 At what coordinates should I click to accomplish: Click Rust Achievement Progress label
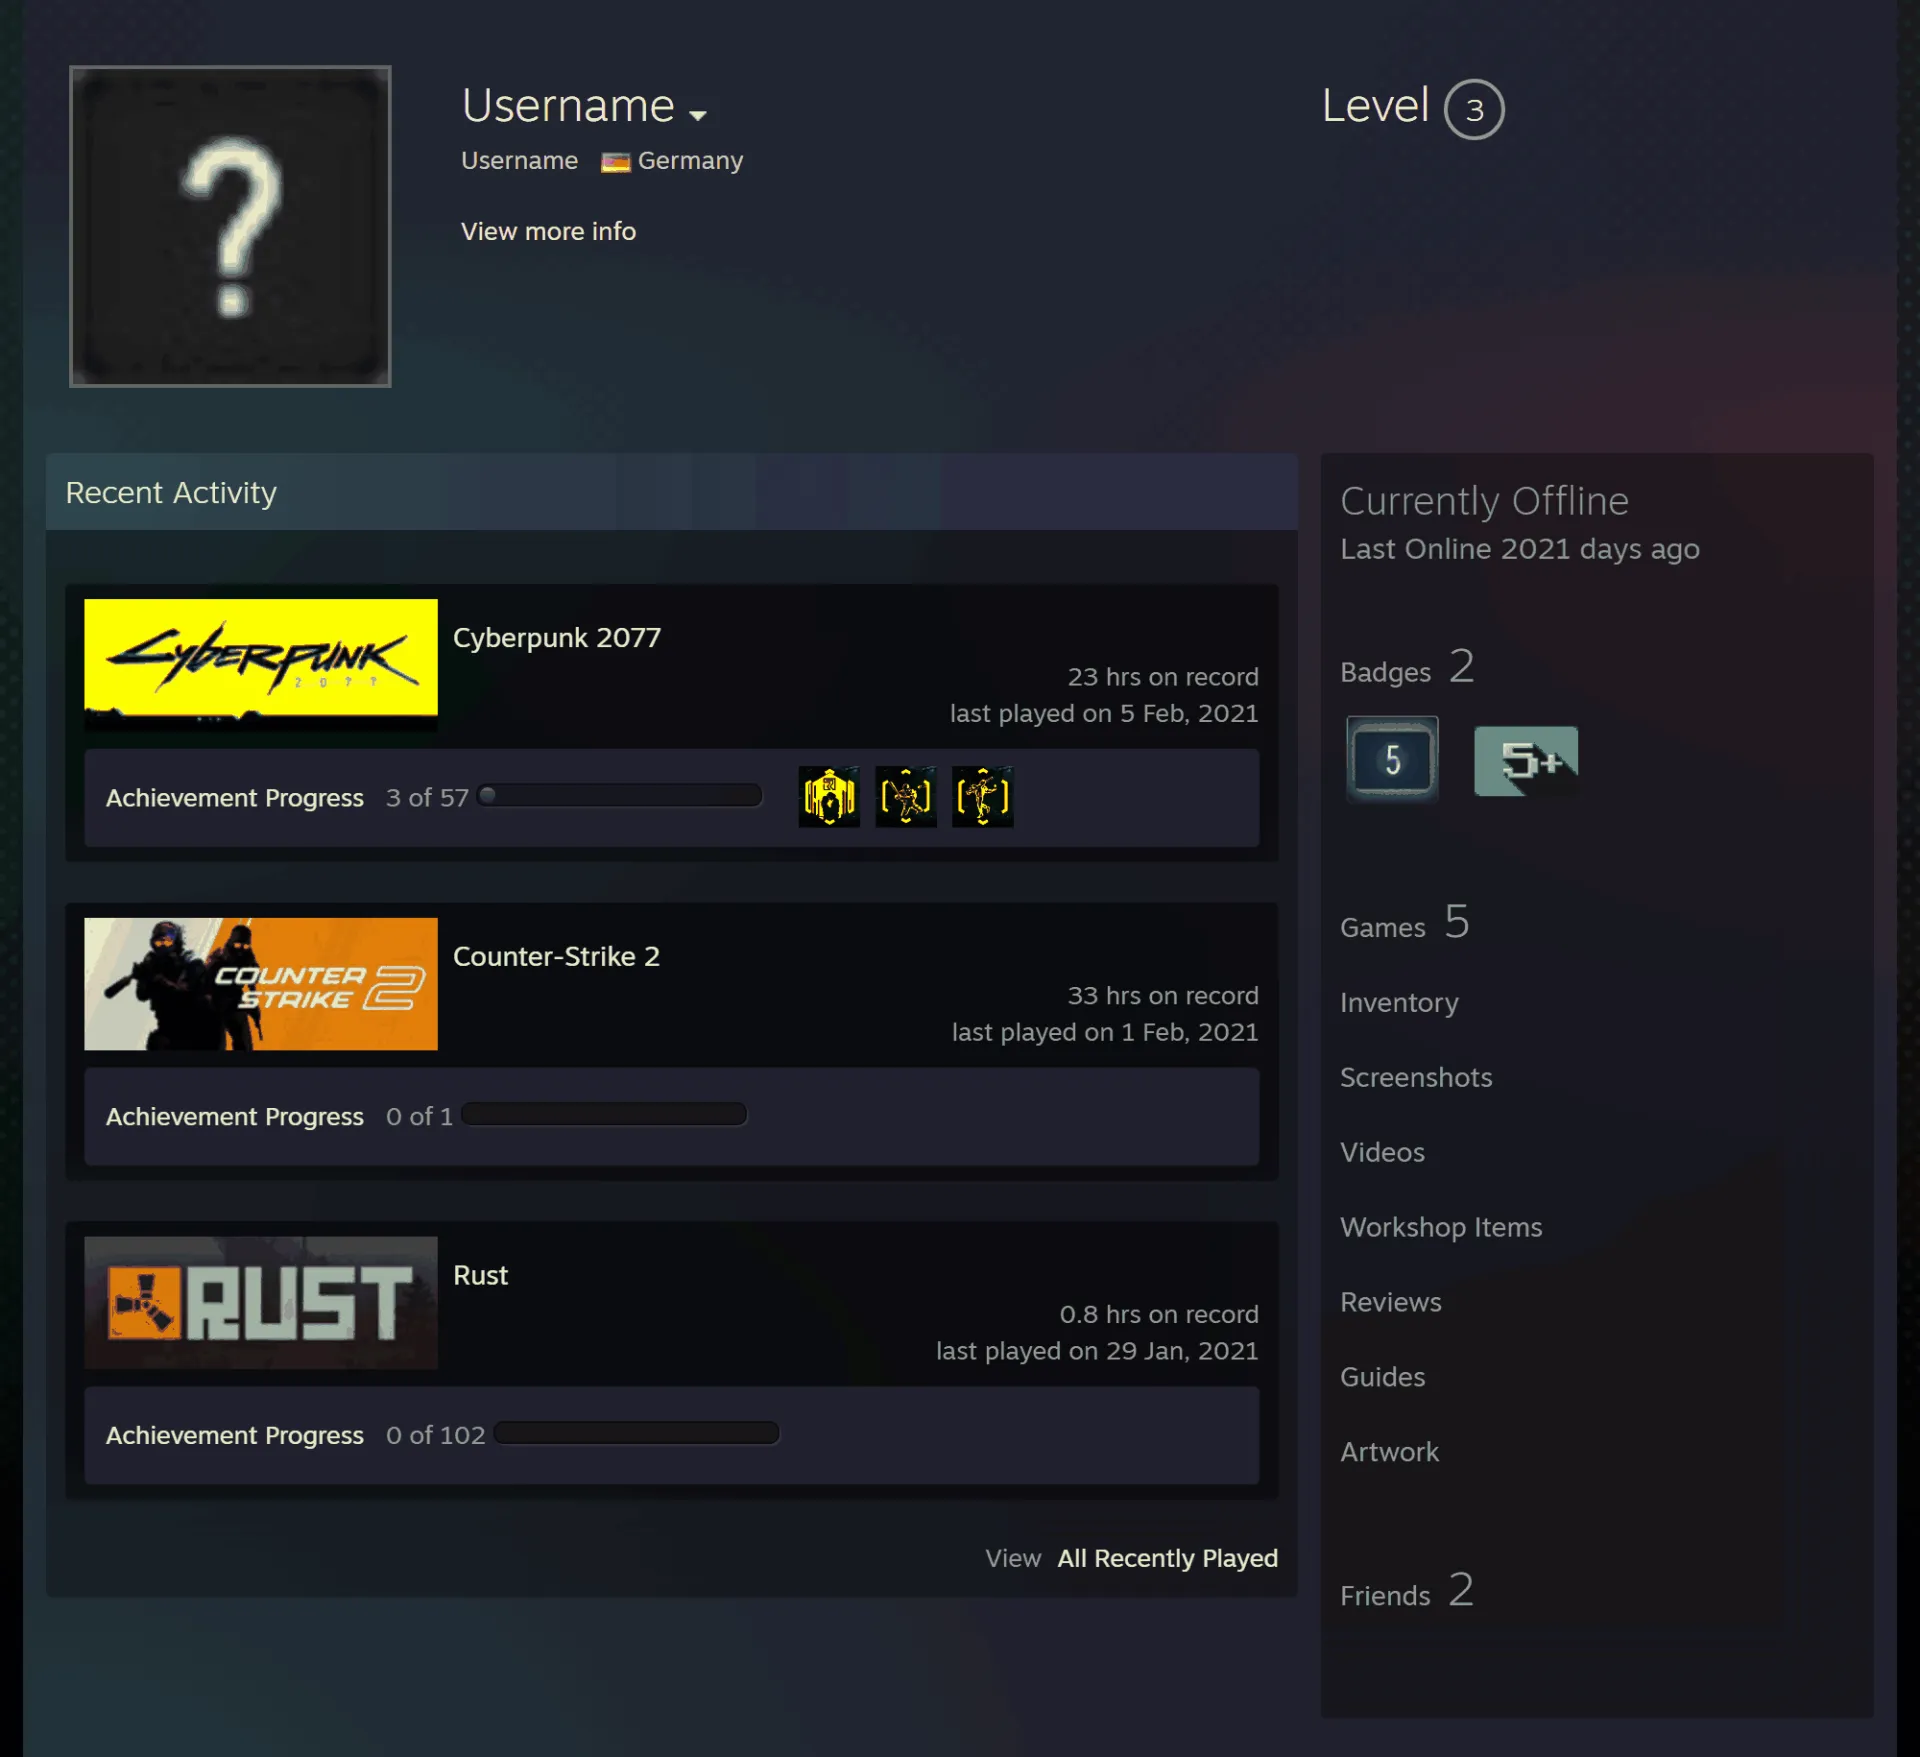coord(235,1435)
